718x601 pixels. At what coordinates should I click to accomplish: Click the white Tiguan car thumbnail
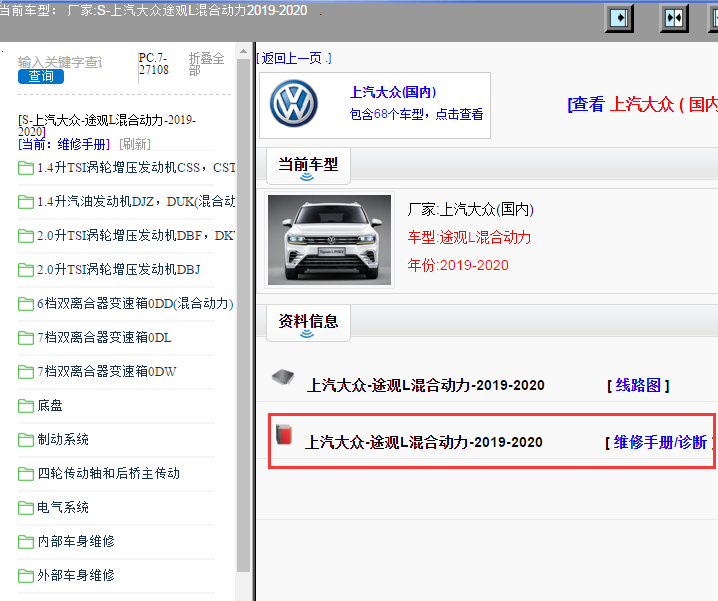pos(329,240)
